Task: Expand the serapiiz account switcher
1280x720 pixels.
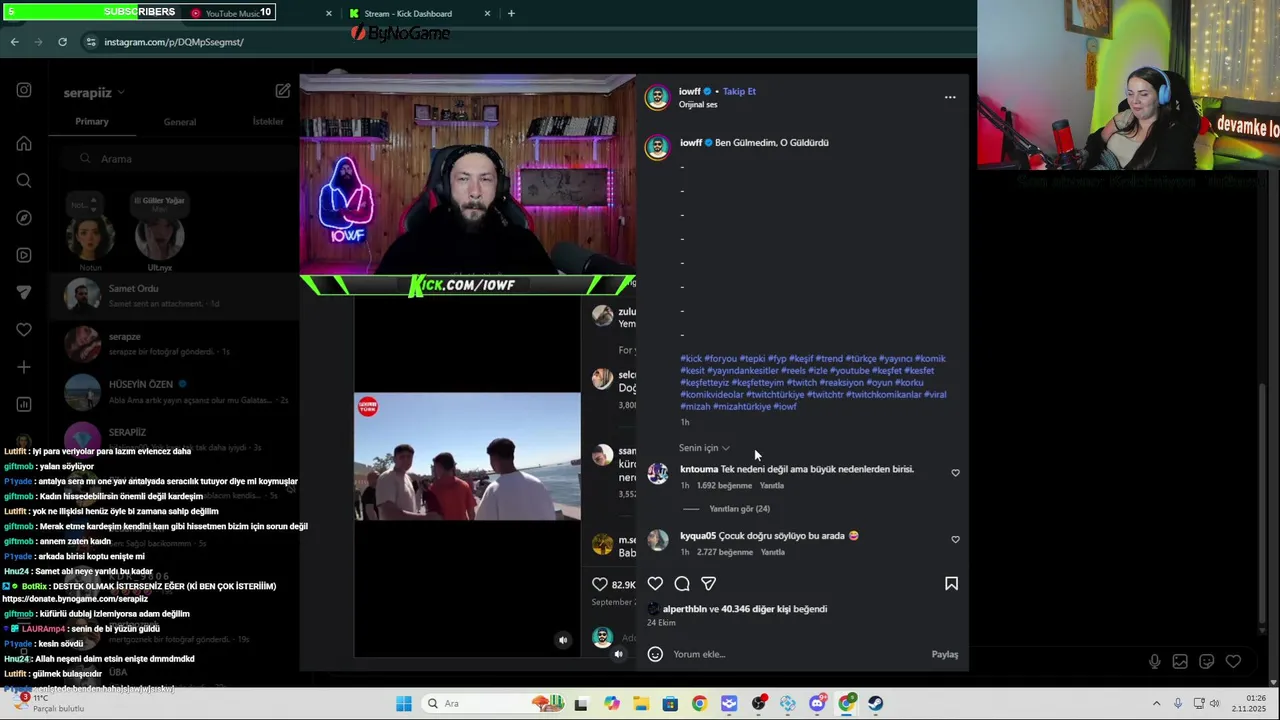Action: click(94, 92)
